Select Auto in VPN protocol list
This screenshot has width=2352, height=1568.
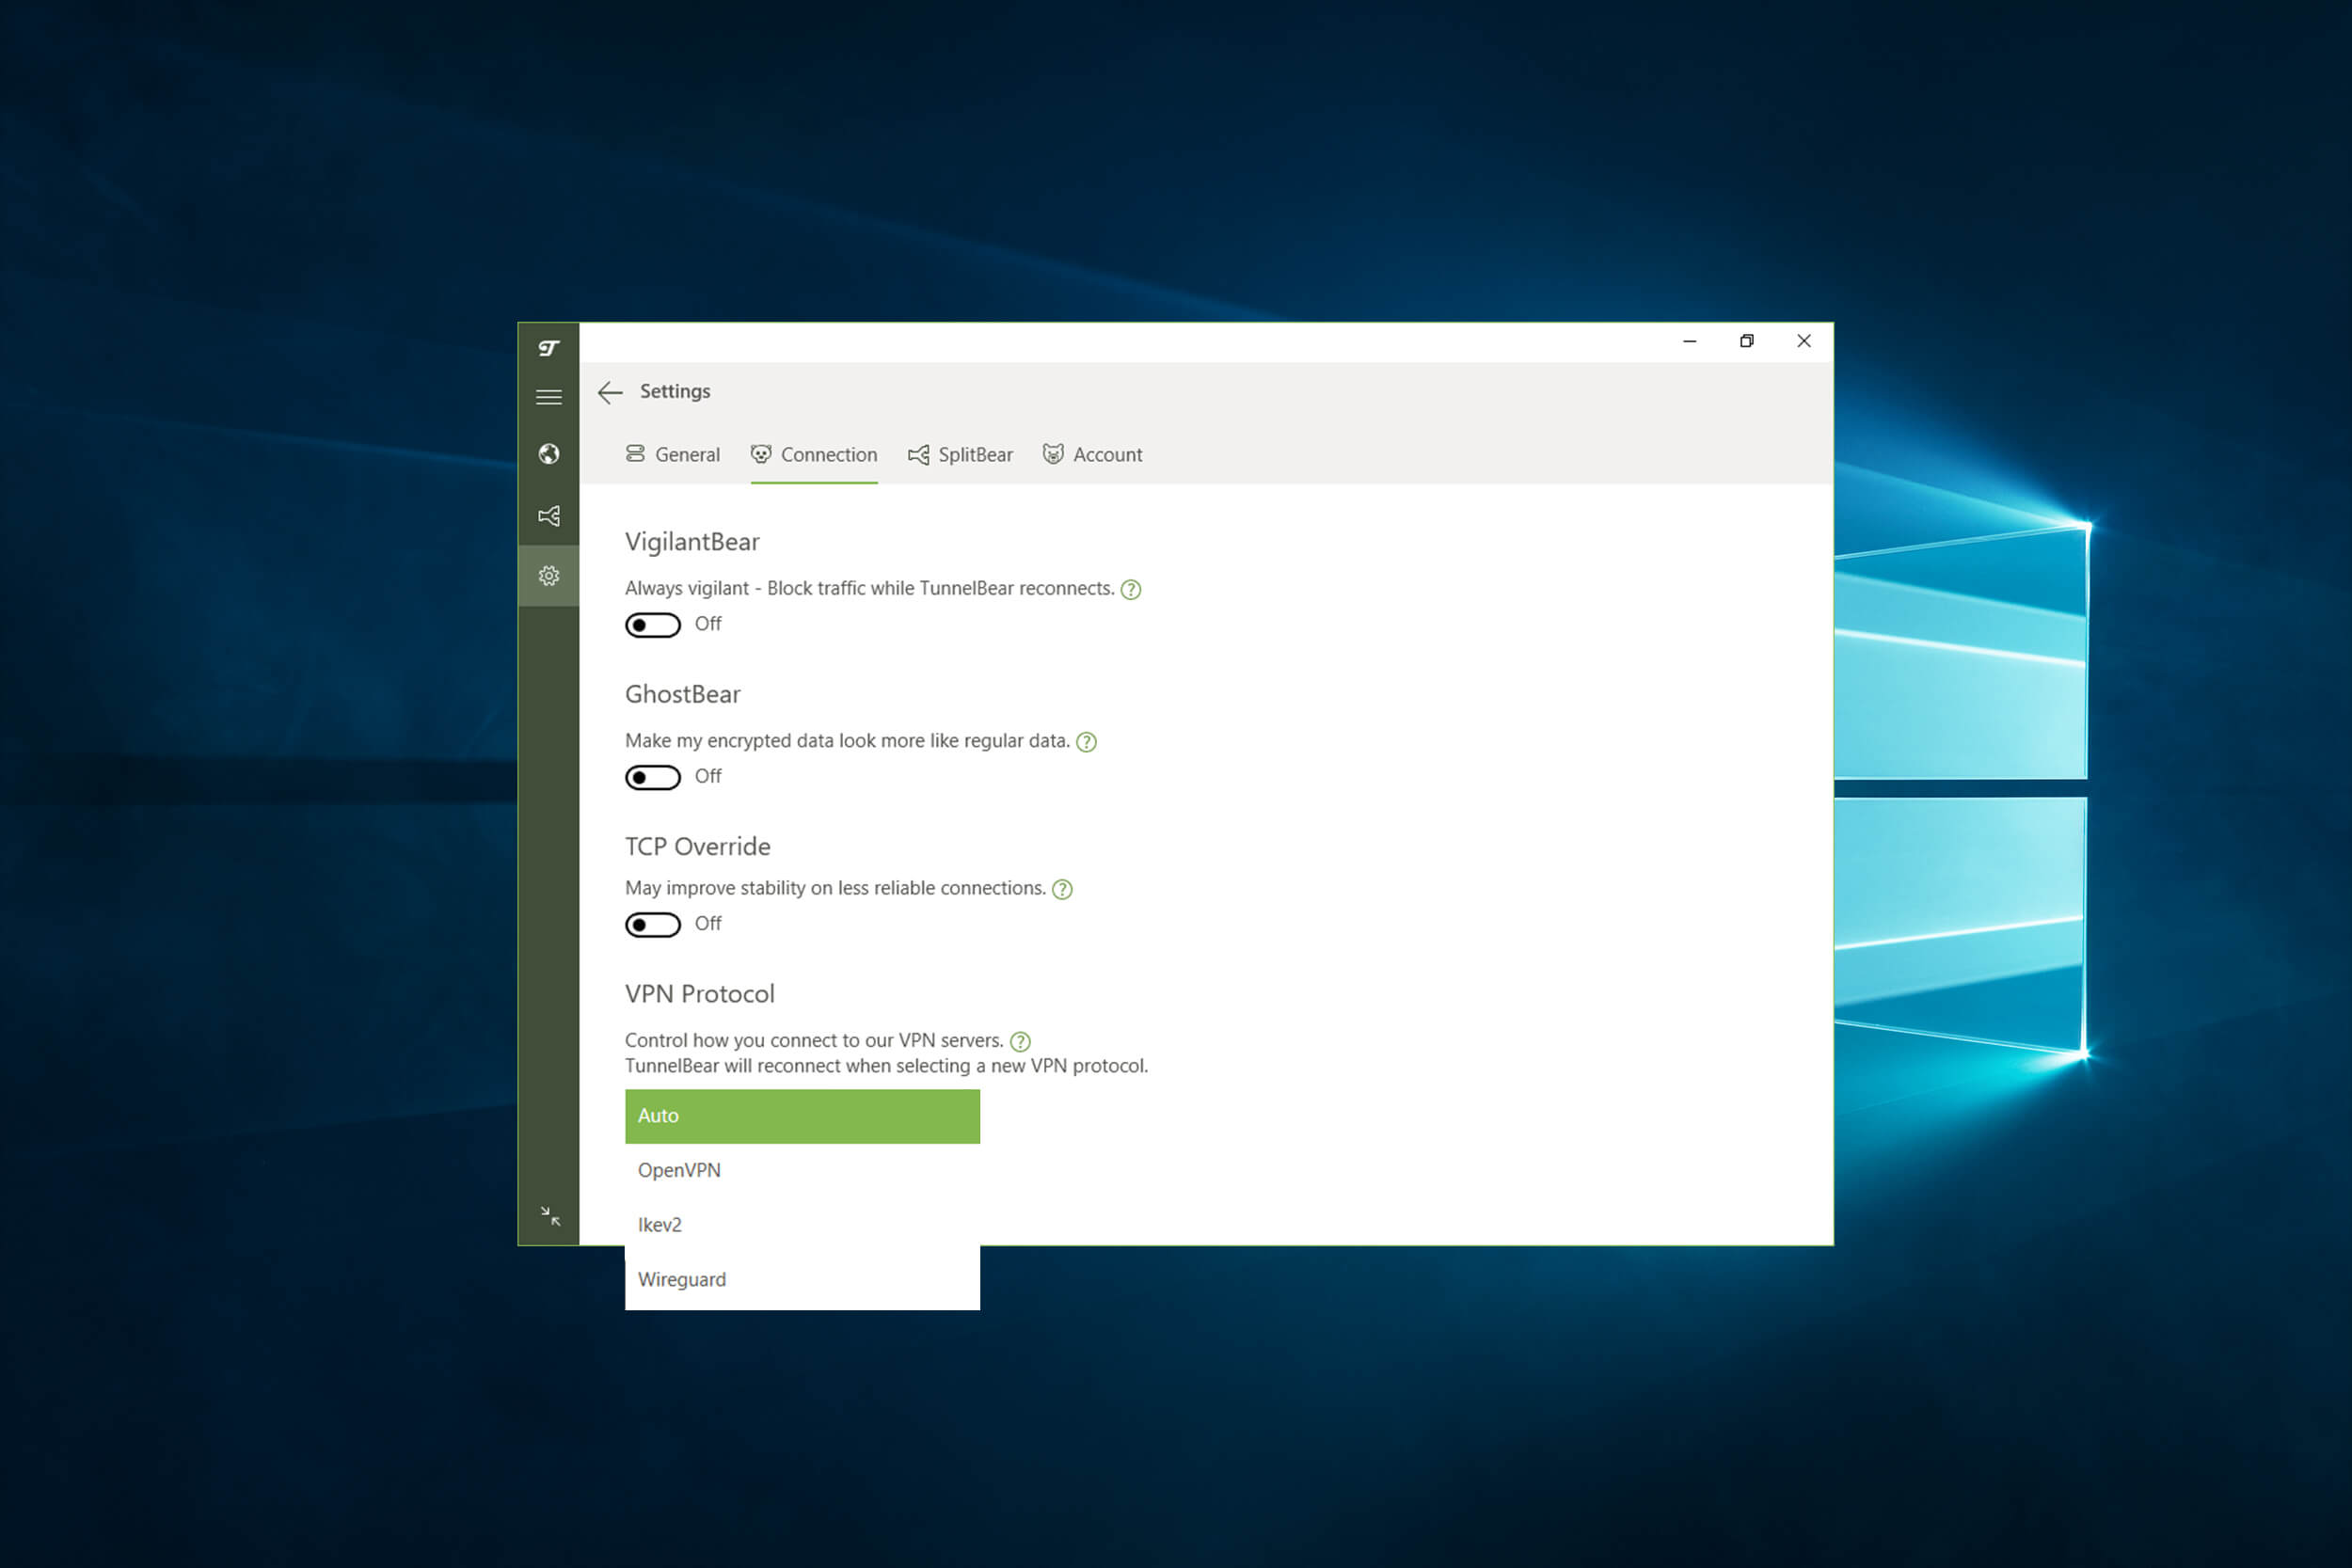click(802, 1116)
